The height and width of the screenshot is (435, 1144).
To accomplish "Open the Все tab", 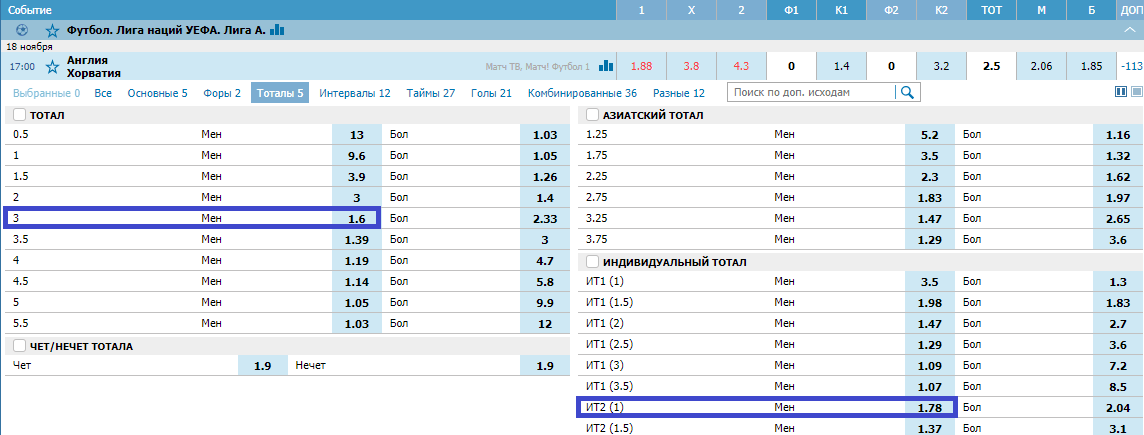I will pyautogui.click(x=103, y=93).
